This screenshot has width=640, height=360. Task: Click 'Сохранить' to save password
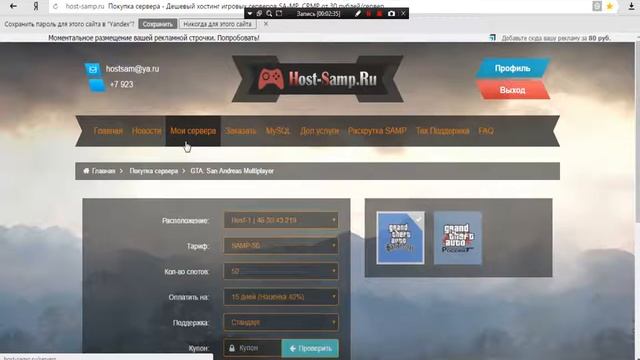pyautogui.click(x=158, y=24)
